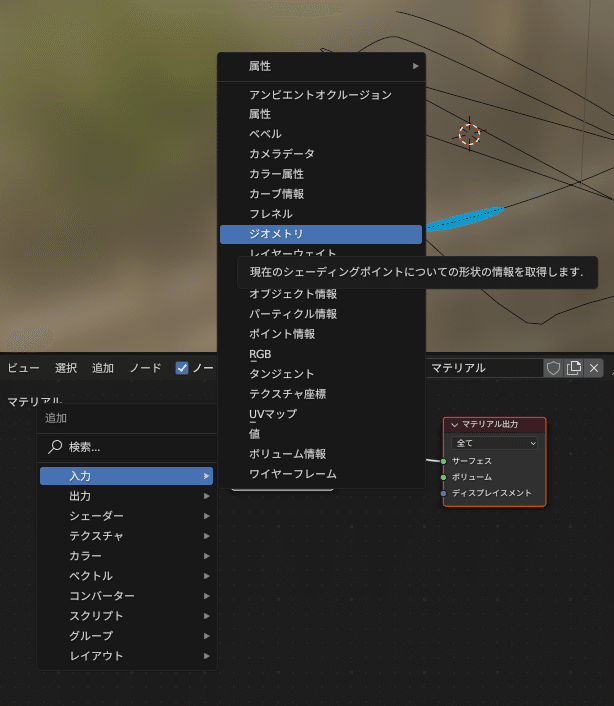614x706 pixels.
Task: Open ベクトル category submenu
Action: (126, 576)
